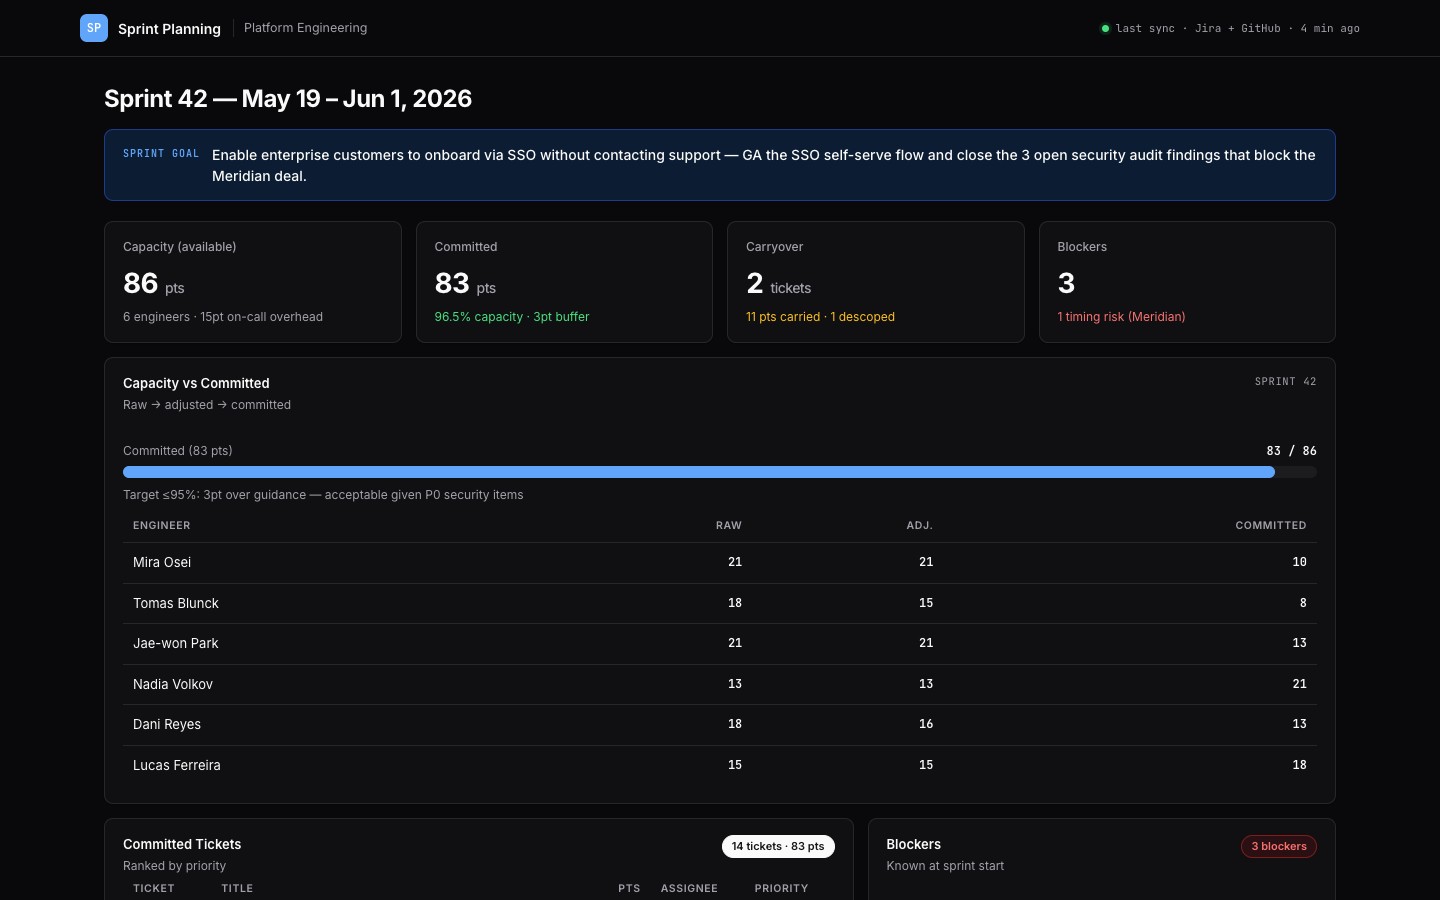
Task: Click the ASSIGNEE column header
Action: 689,888
